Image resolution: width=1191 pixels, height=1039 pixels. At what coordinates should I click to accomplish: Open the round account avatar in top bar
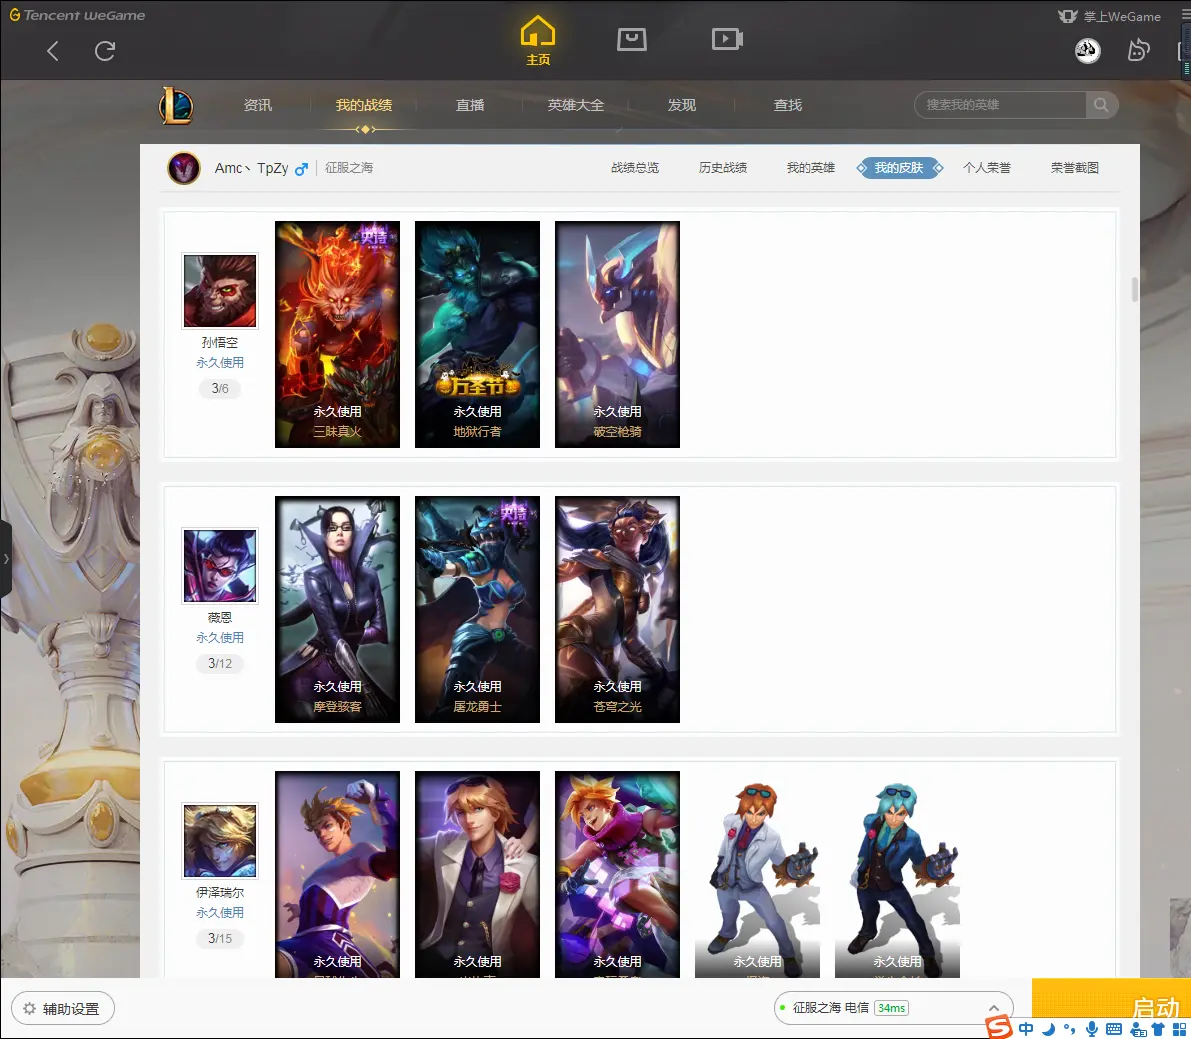pyautogui.click(x=1088, y=51)
